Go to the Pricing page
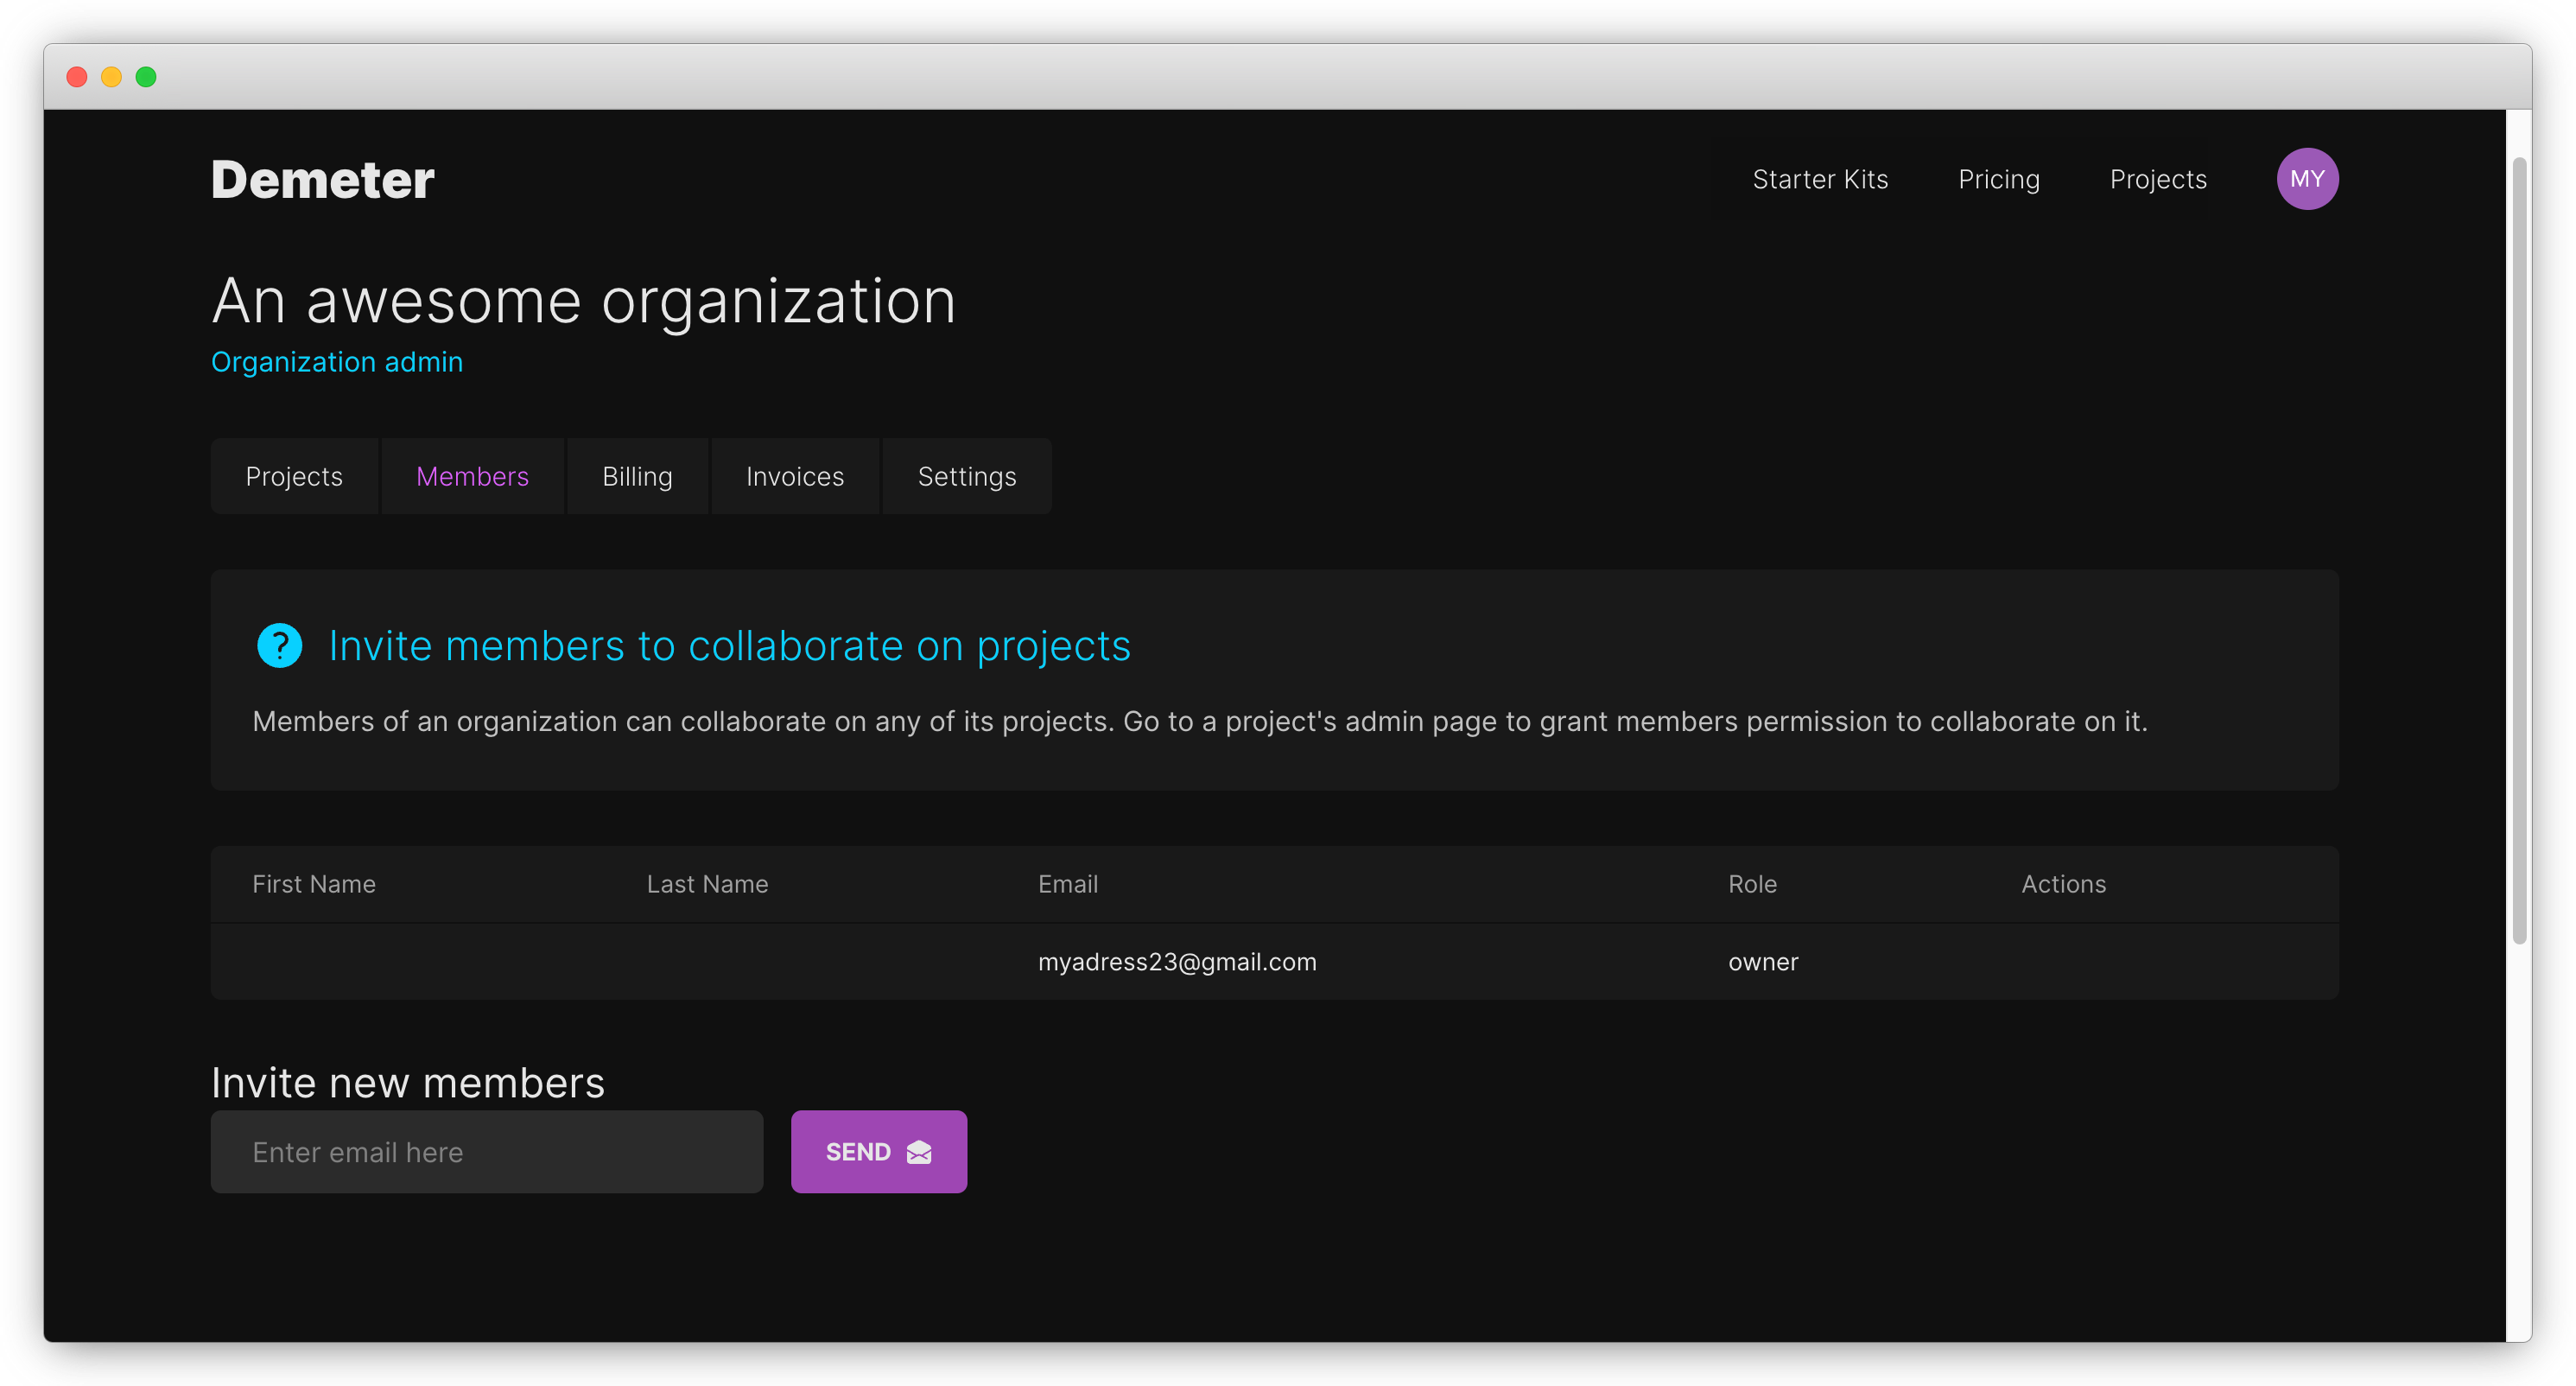 point(1998,179)
